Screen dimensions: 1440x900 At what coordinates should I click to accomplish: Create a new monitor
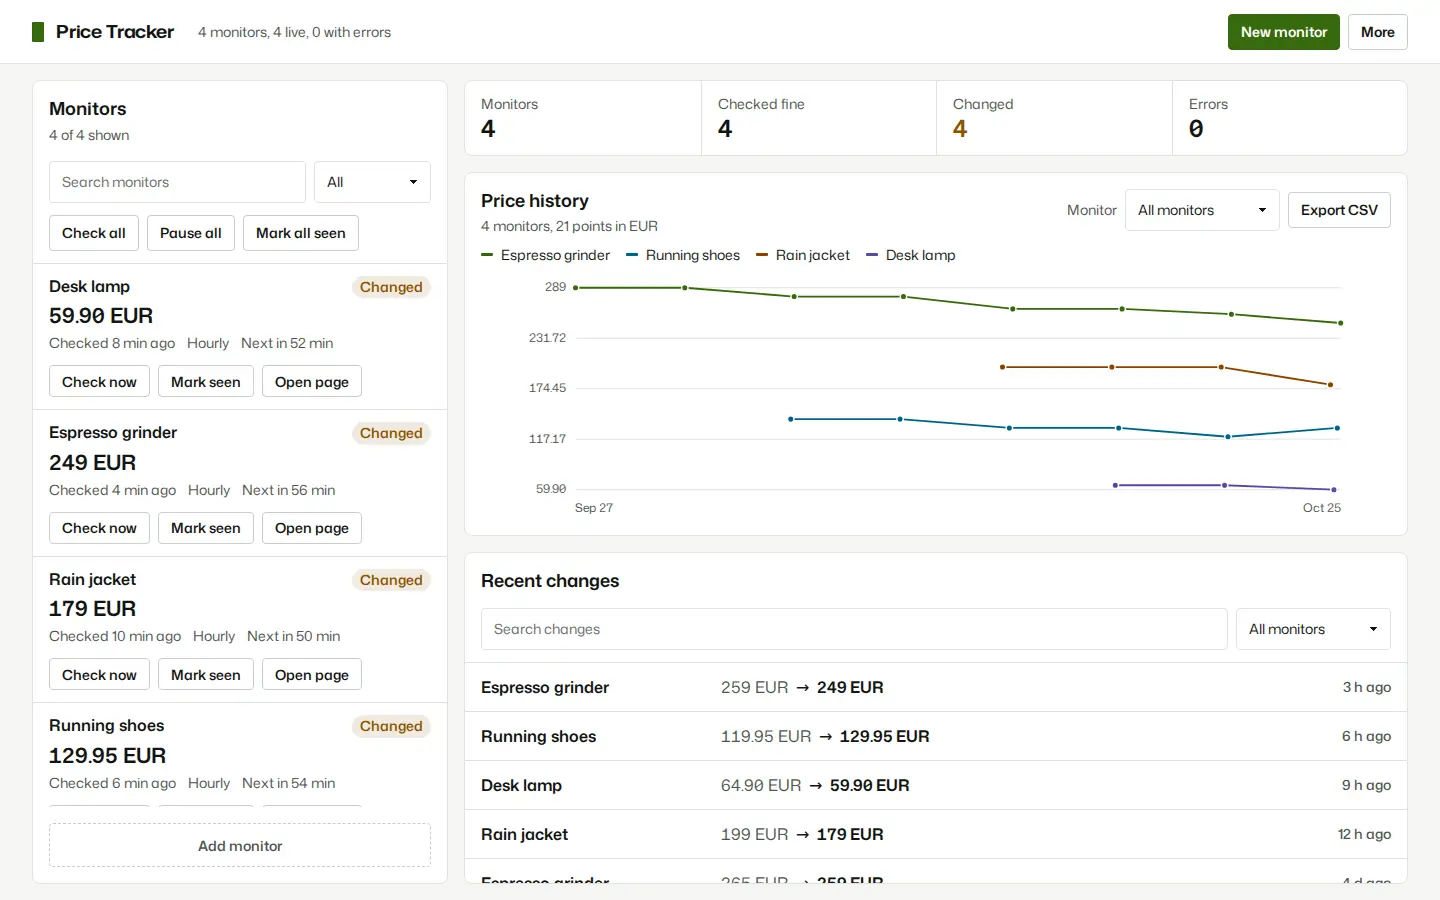[1283, 32]
